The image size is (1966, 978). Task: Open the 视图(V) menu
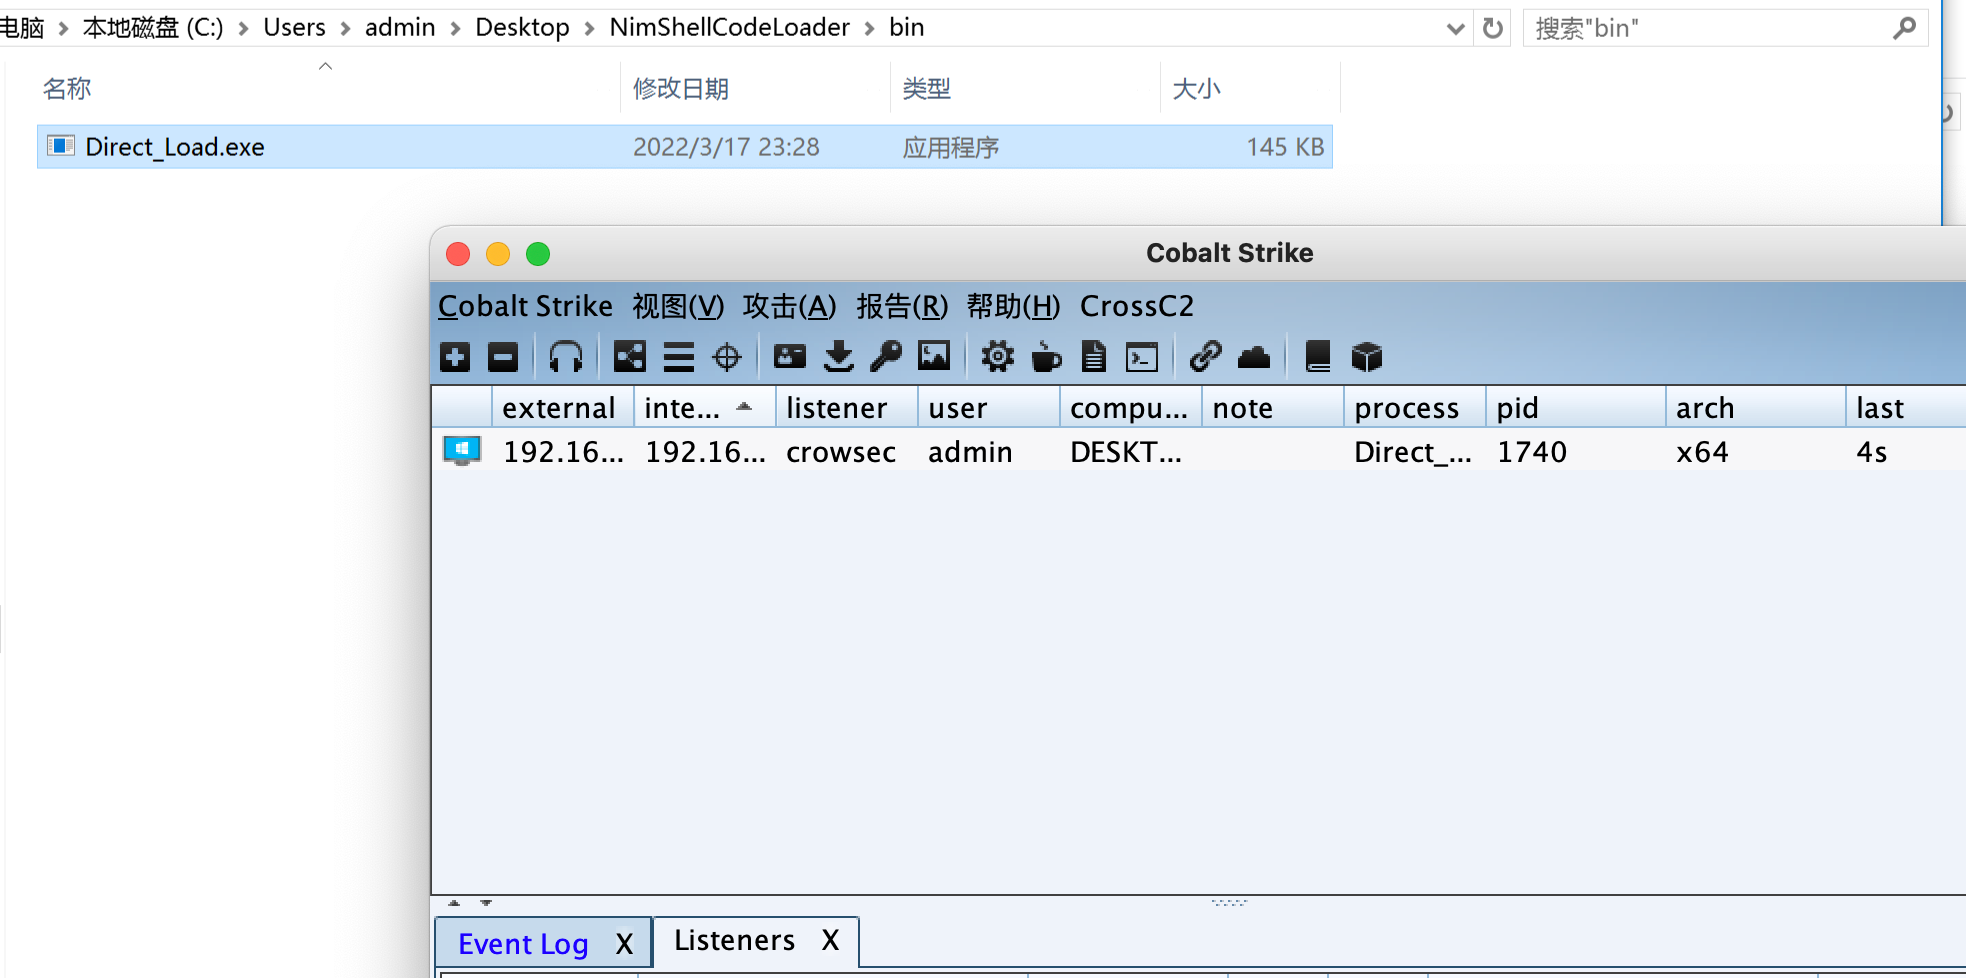[x=678, y=306]
